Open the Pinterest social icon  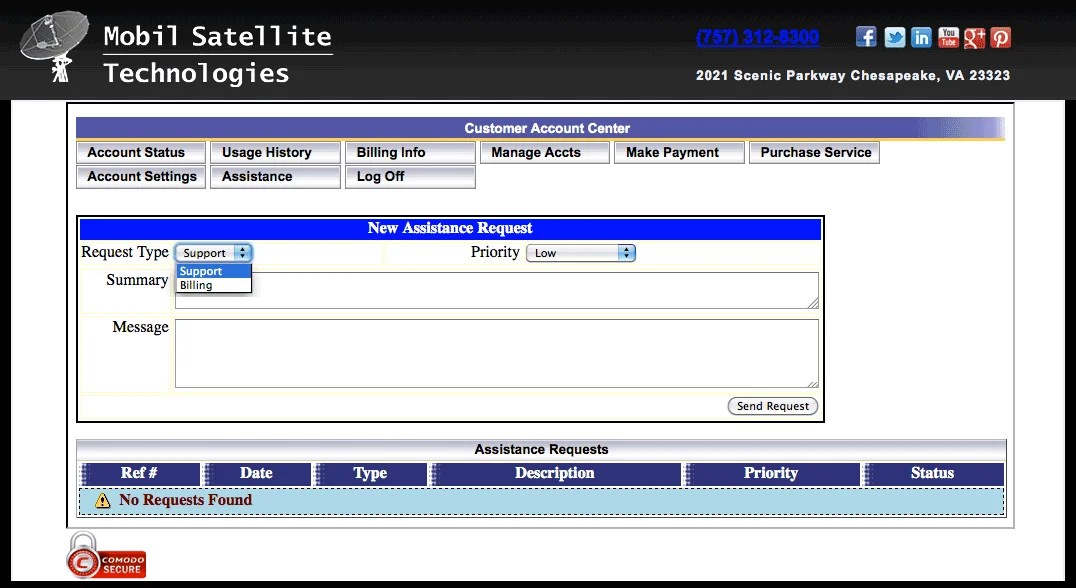[x=1001, y=37]
